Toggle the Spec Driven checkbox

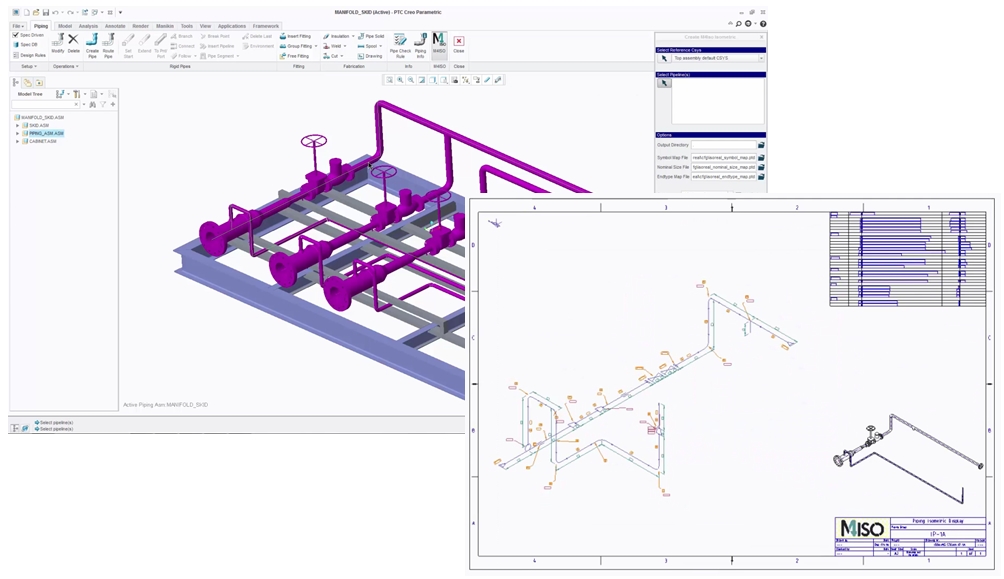[x=14, y=33]
